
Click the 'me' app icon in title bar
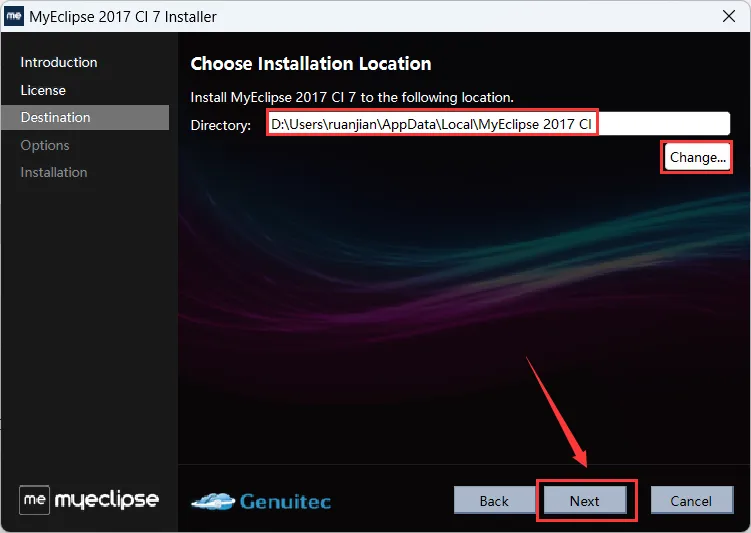click(13, 16)
